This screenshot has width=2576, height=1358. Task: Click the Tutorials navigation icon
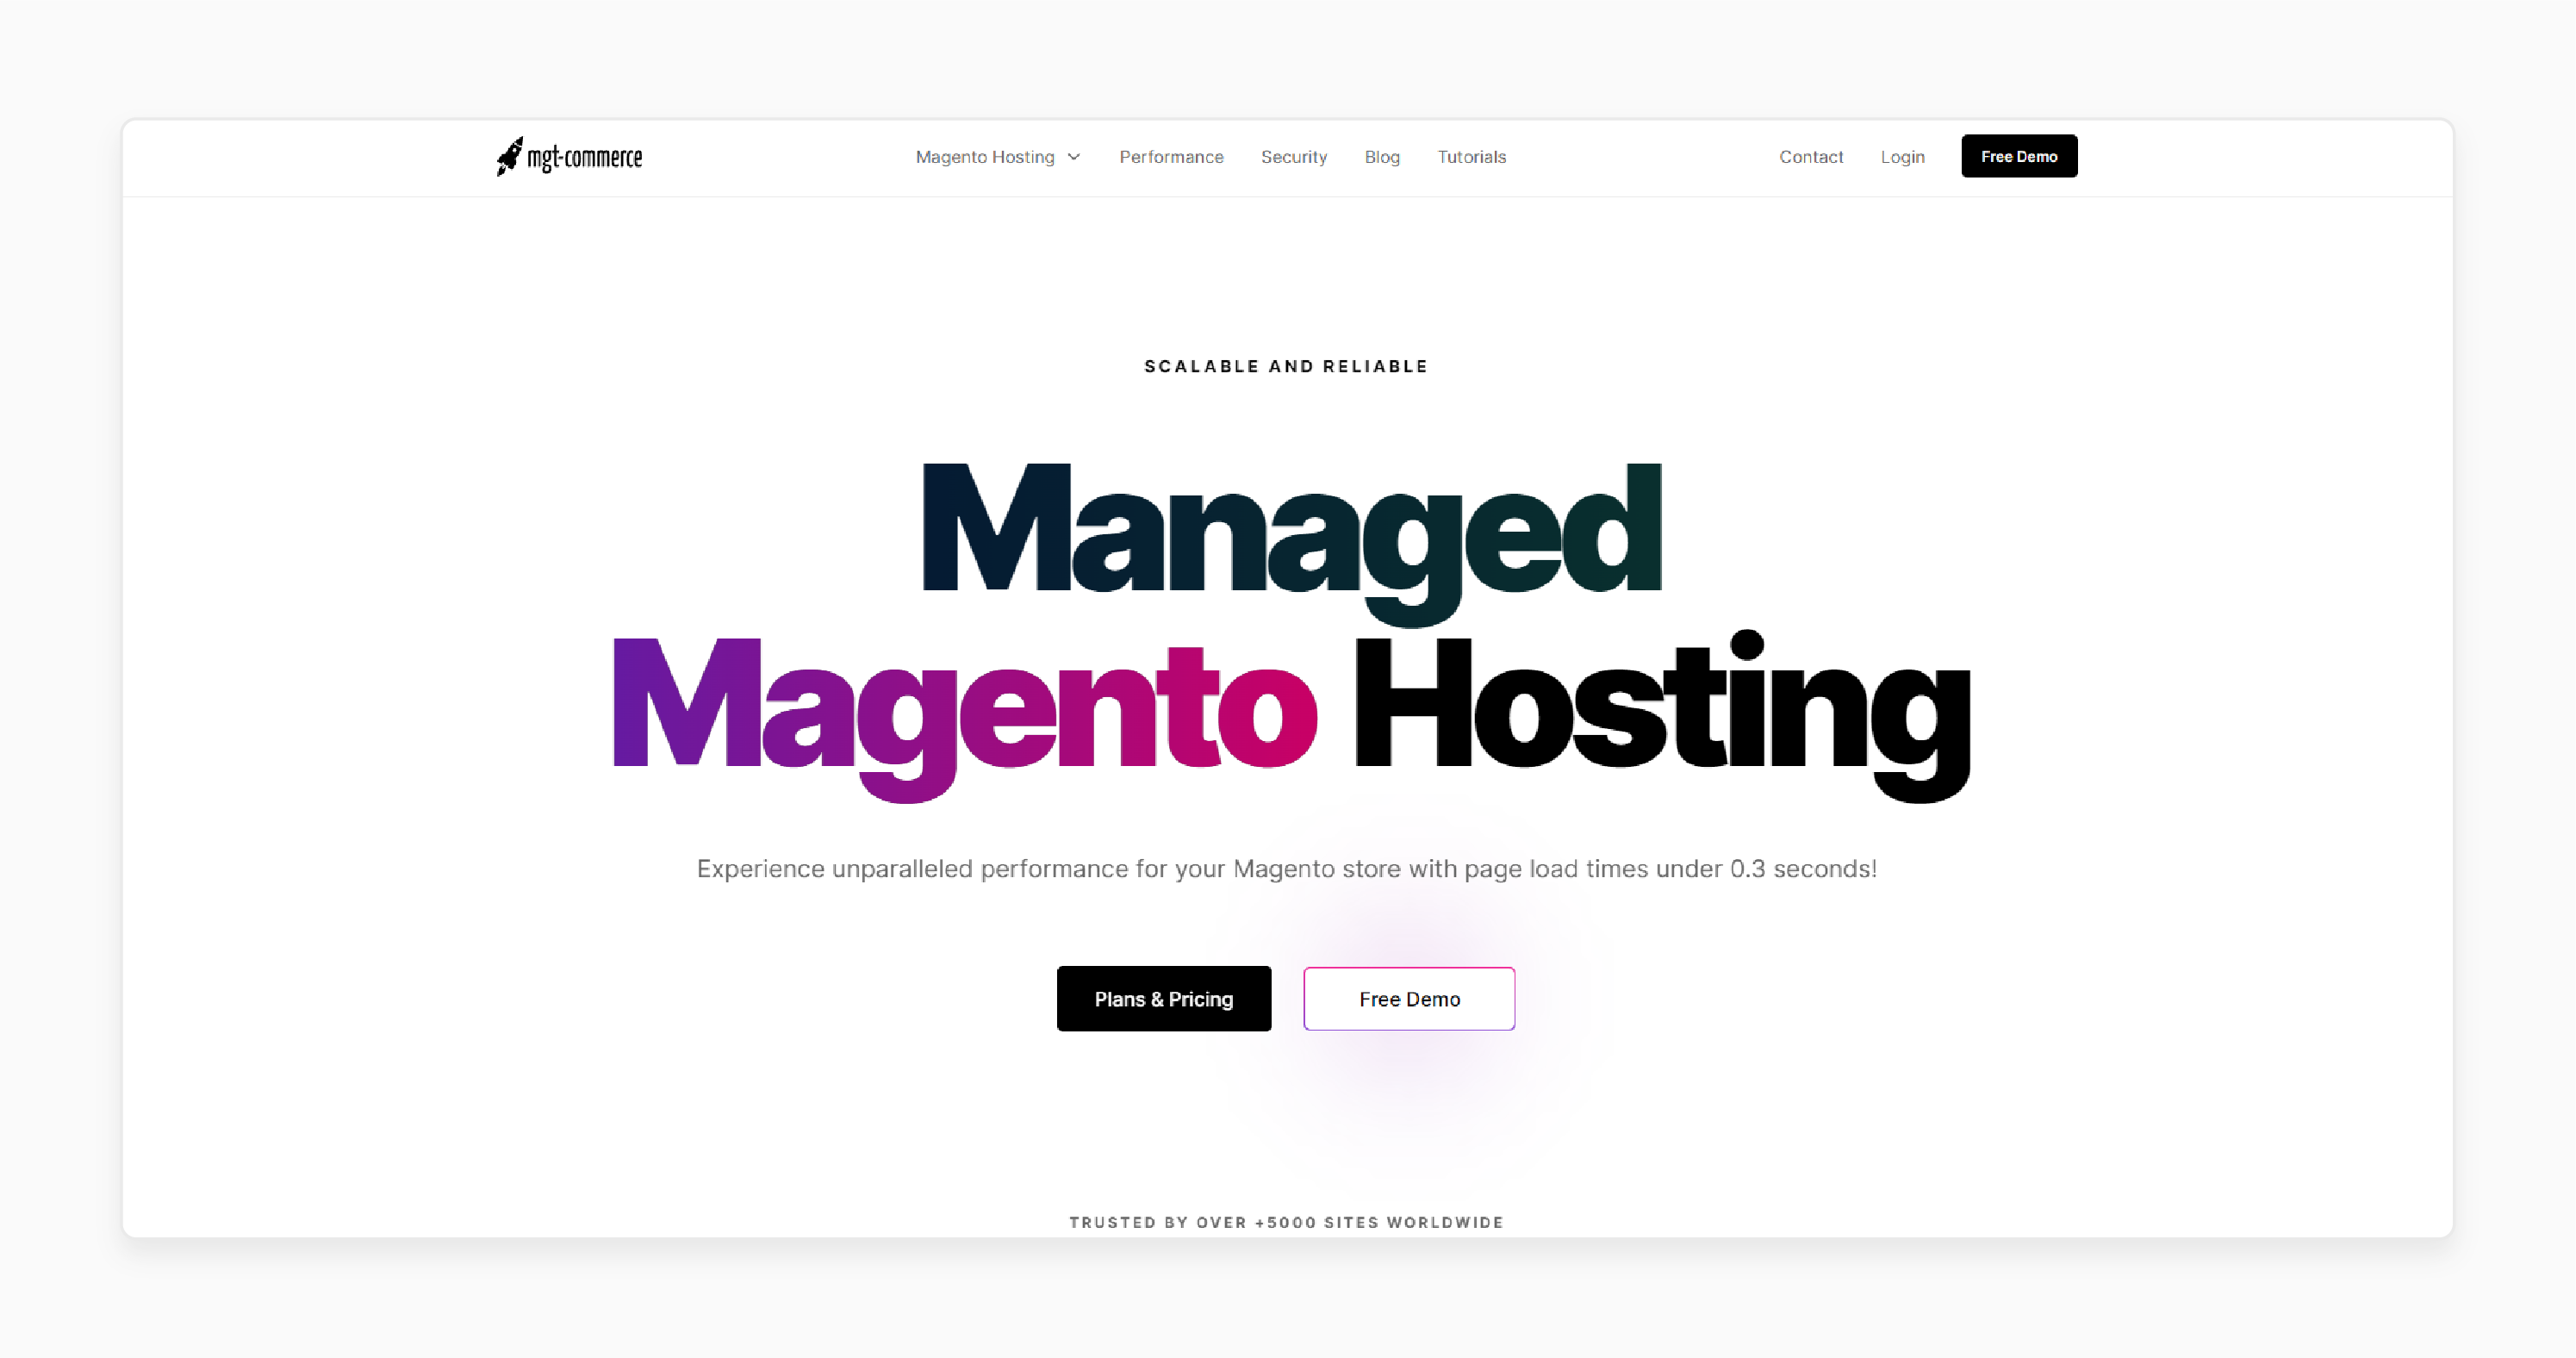(1472, 157)
